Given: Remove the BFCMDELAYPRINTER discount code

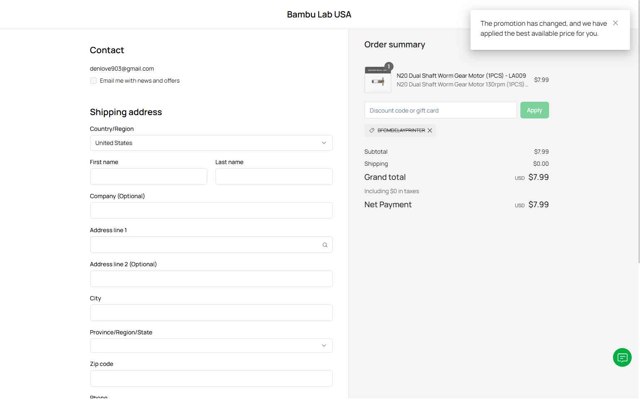Looking at the screenshot, I should (430, 130).
